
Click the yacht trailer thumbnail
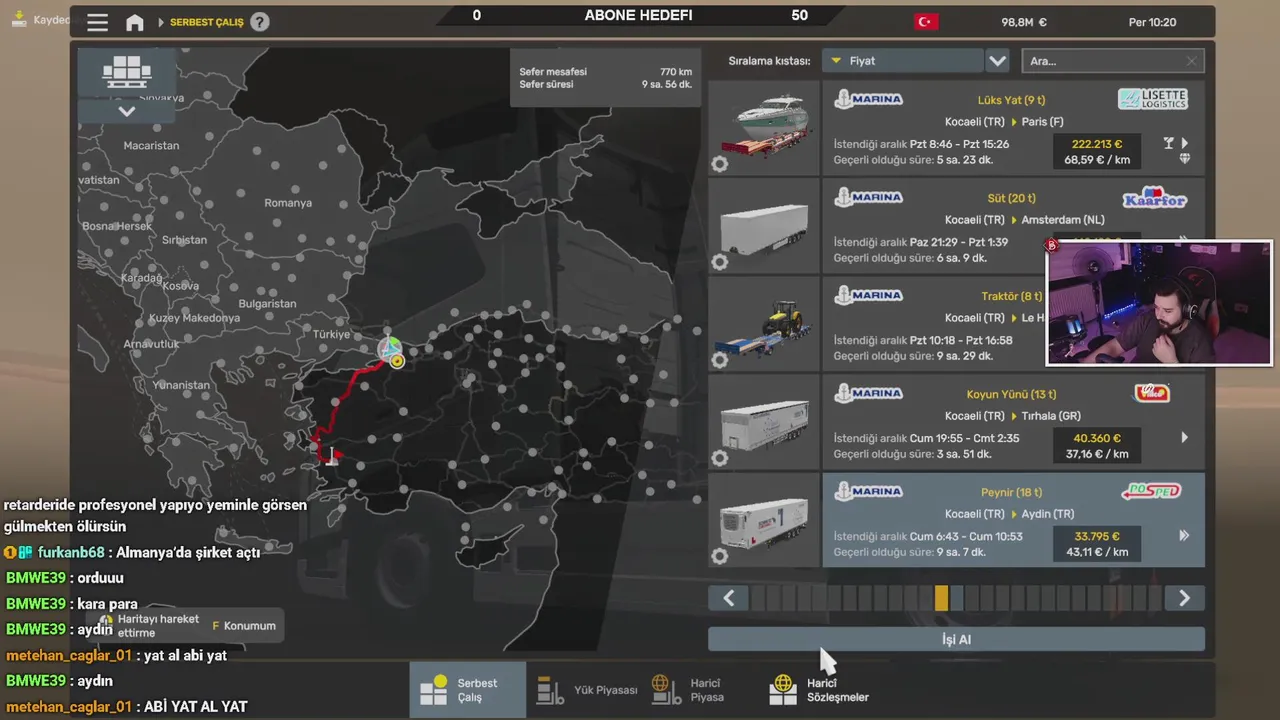click(764, 128)
